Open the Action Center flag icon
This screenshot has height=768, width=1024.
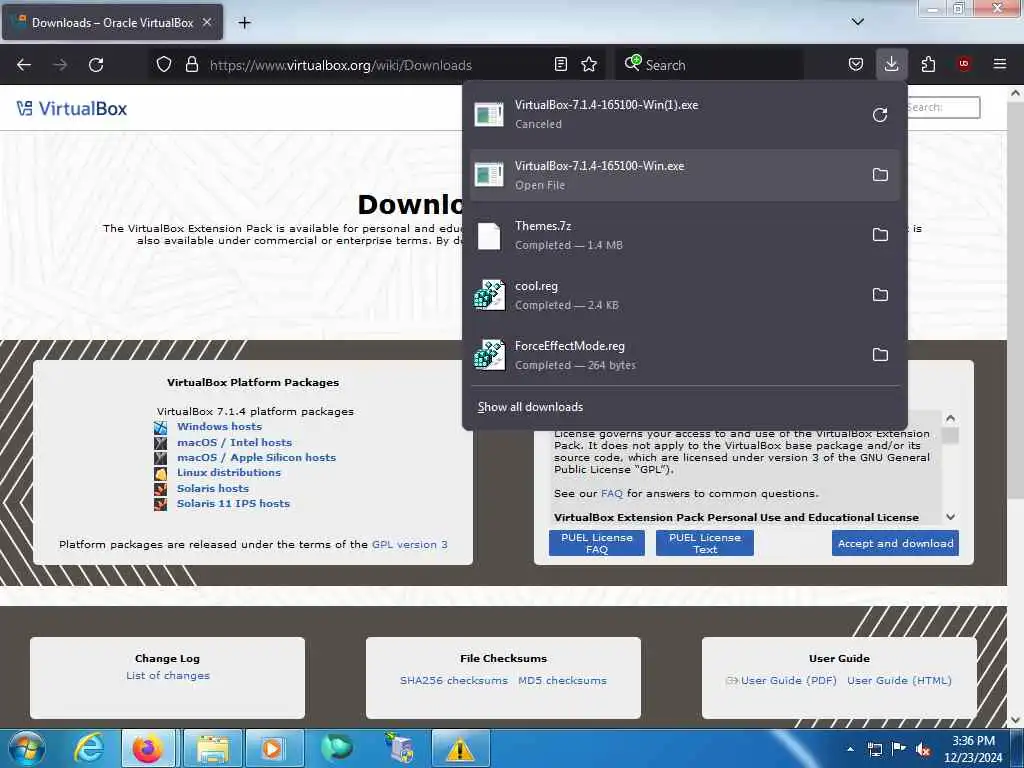tap(899, 750)
